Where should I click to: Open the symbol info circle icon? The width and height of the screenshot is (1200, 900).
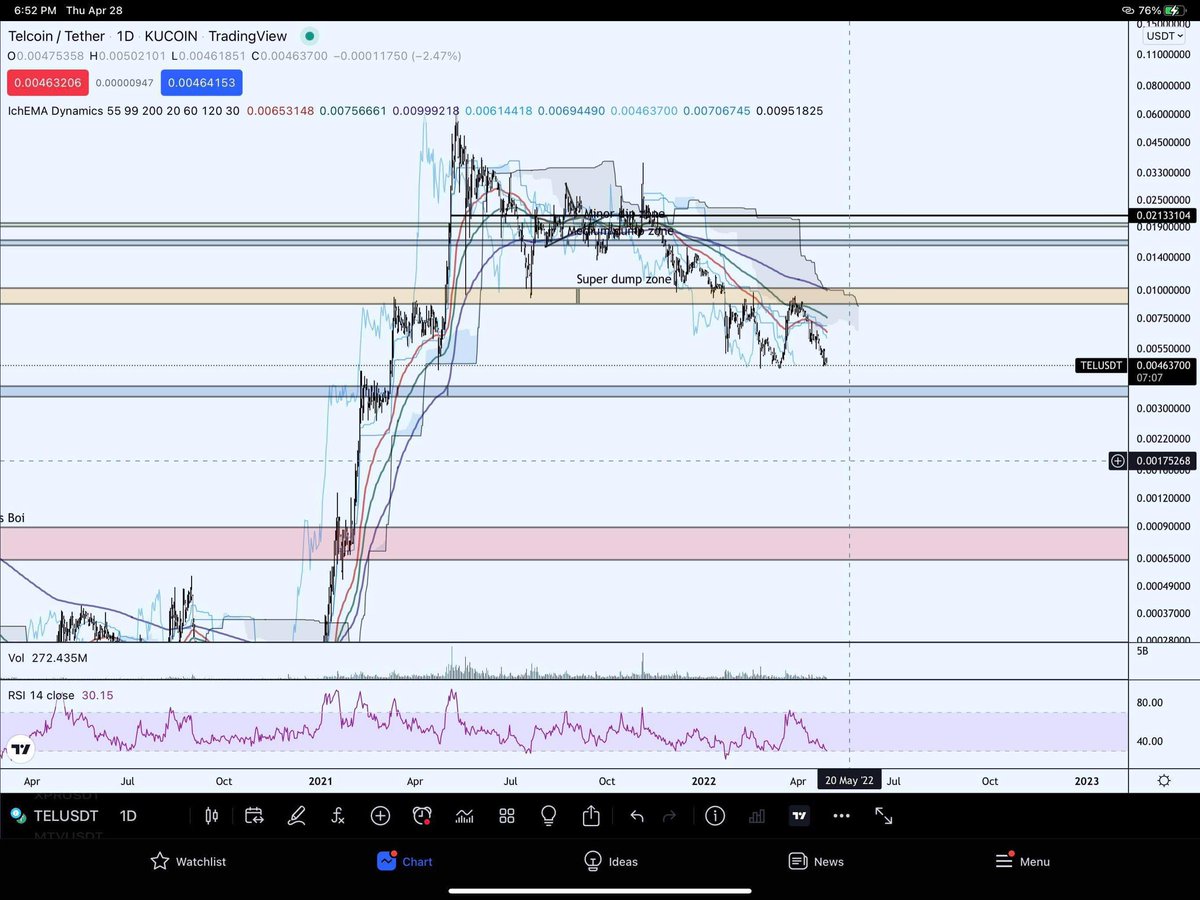[714, 816]
